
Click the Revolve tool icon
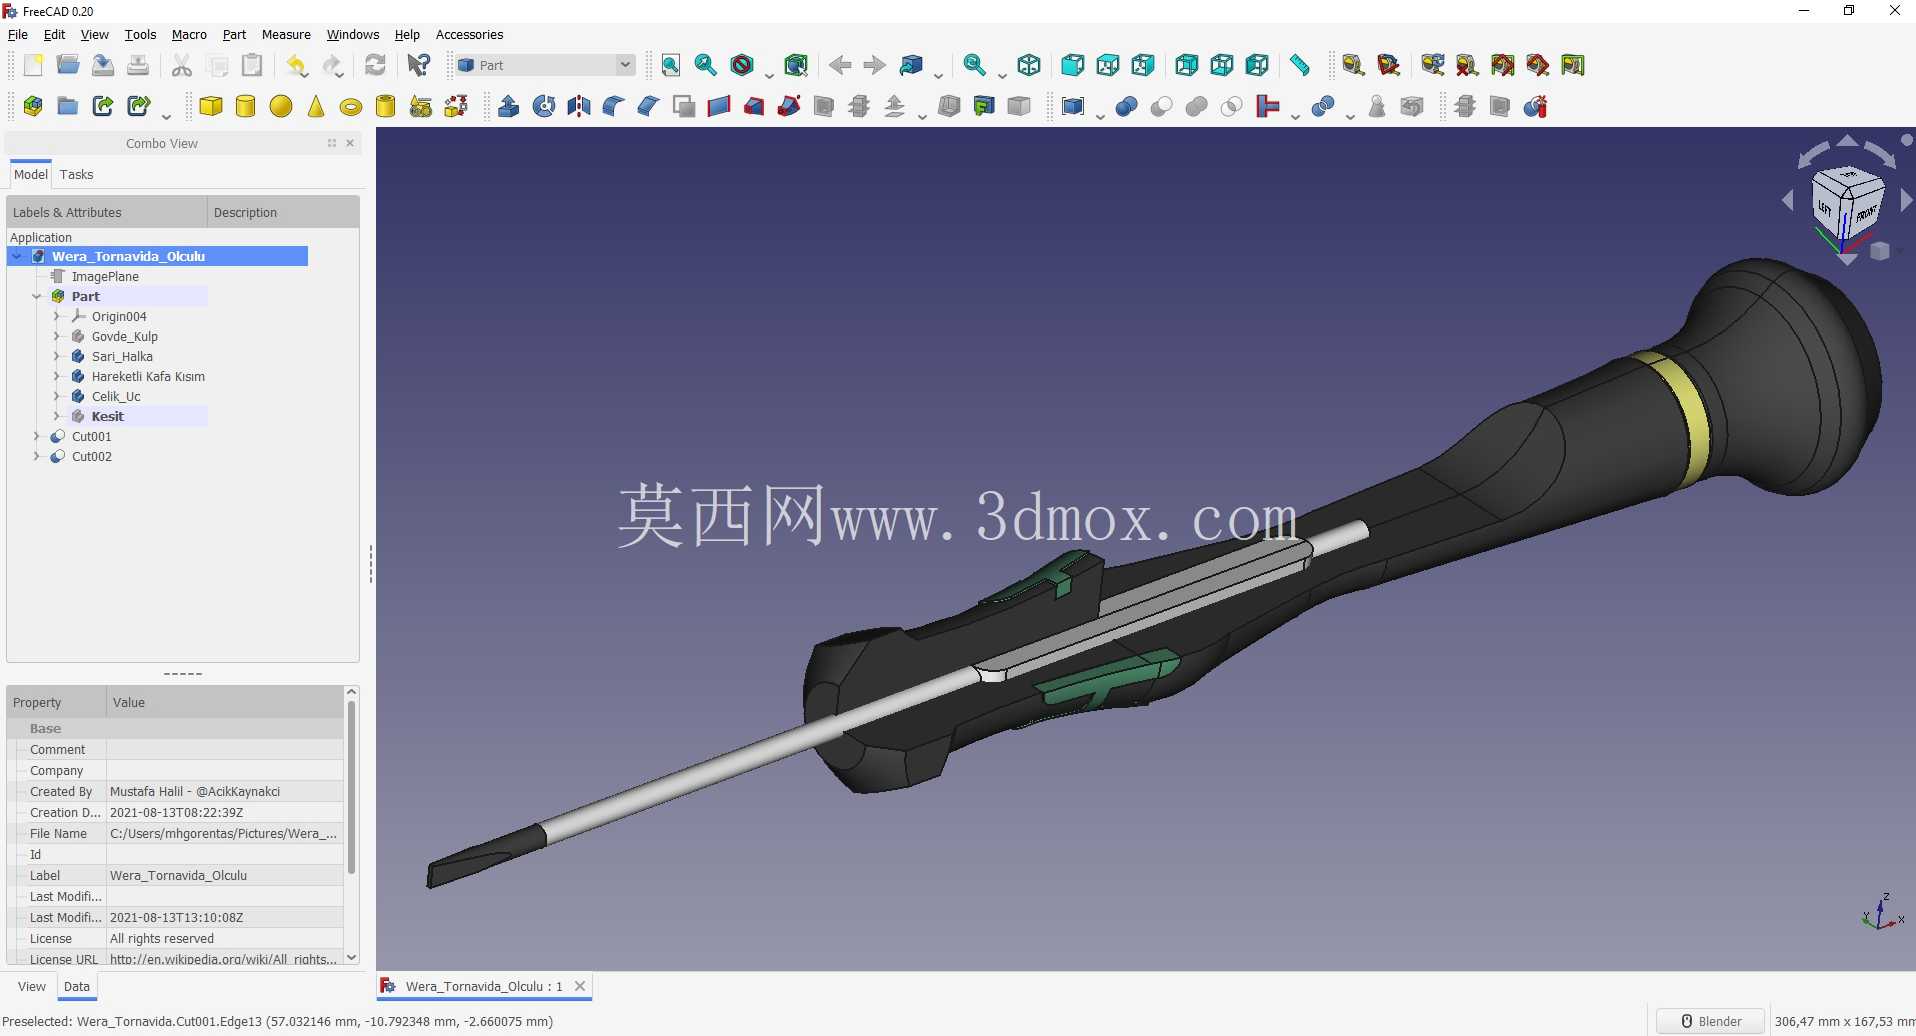click(544, 107)
